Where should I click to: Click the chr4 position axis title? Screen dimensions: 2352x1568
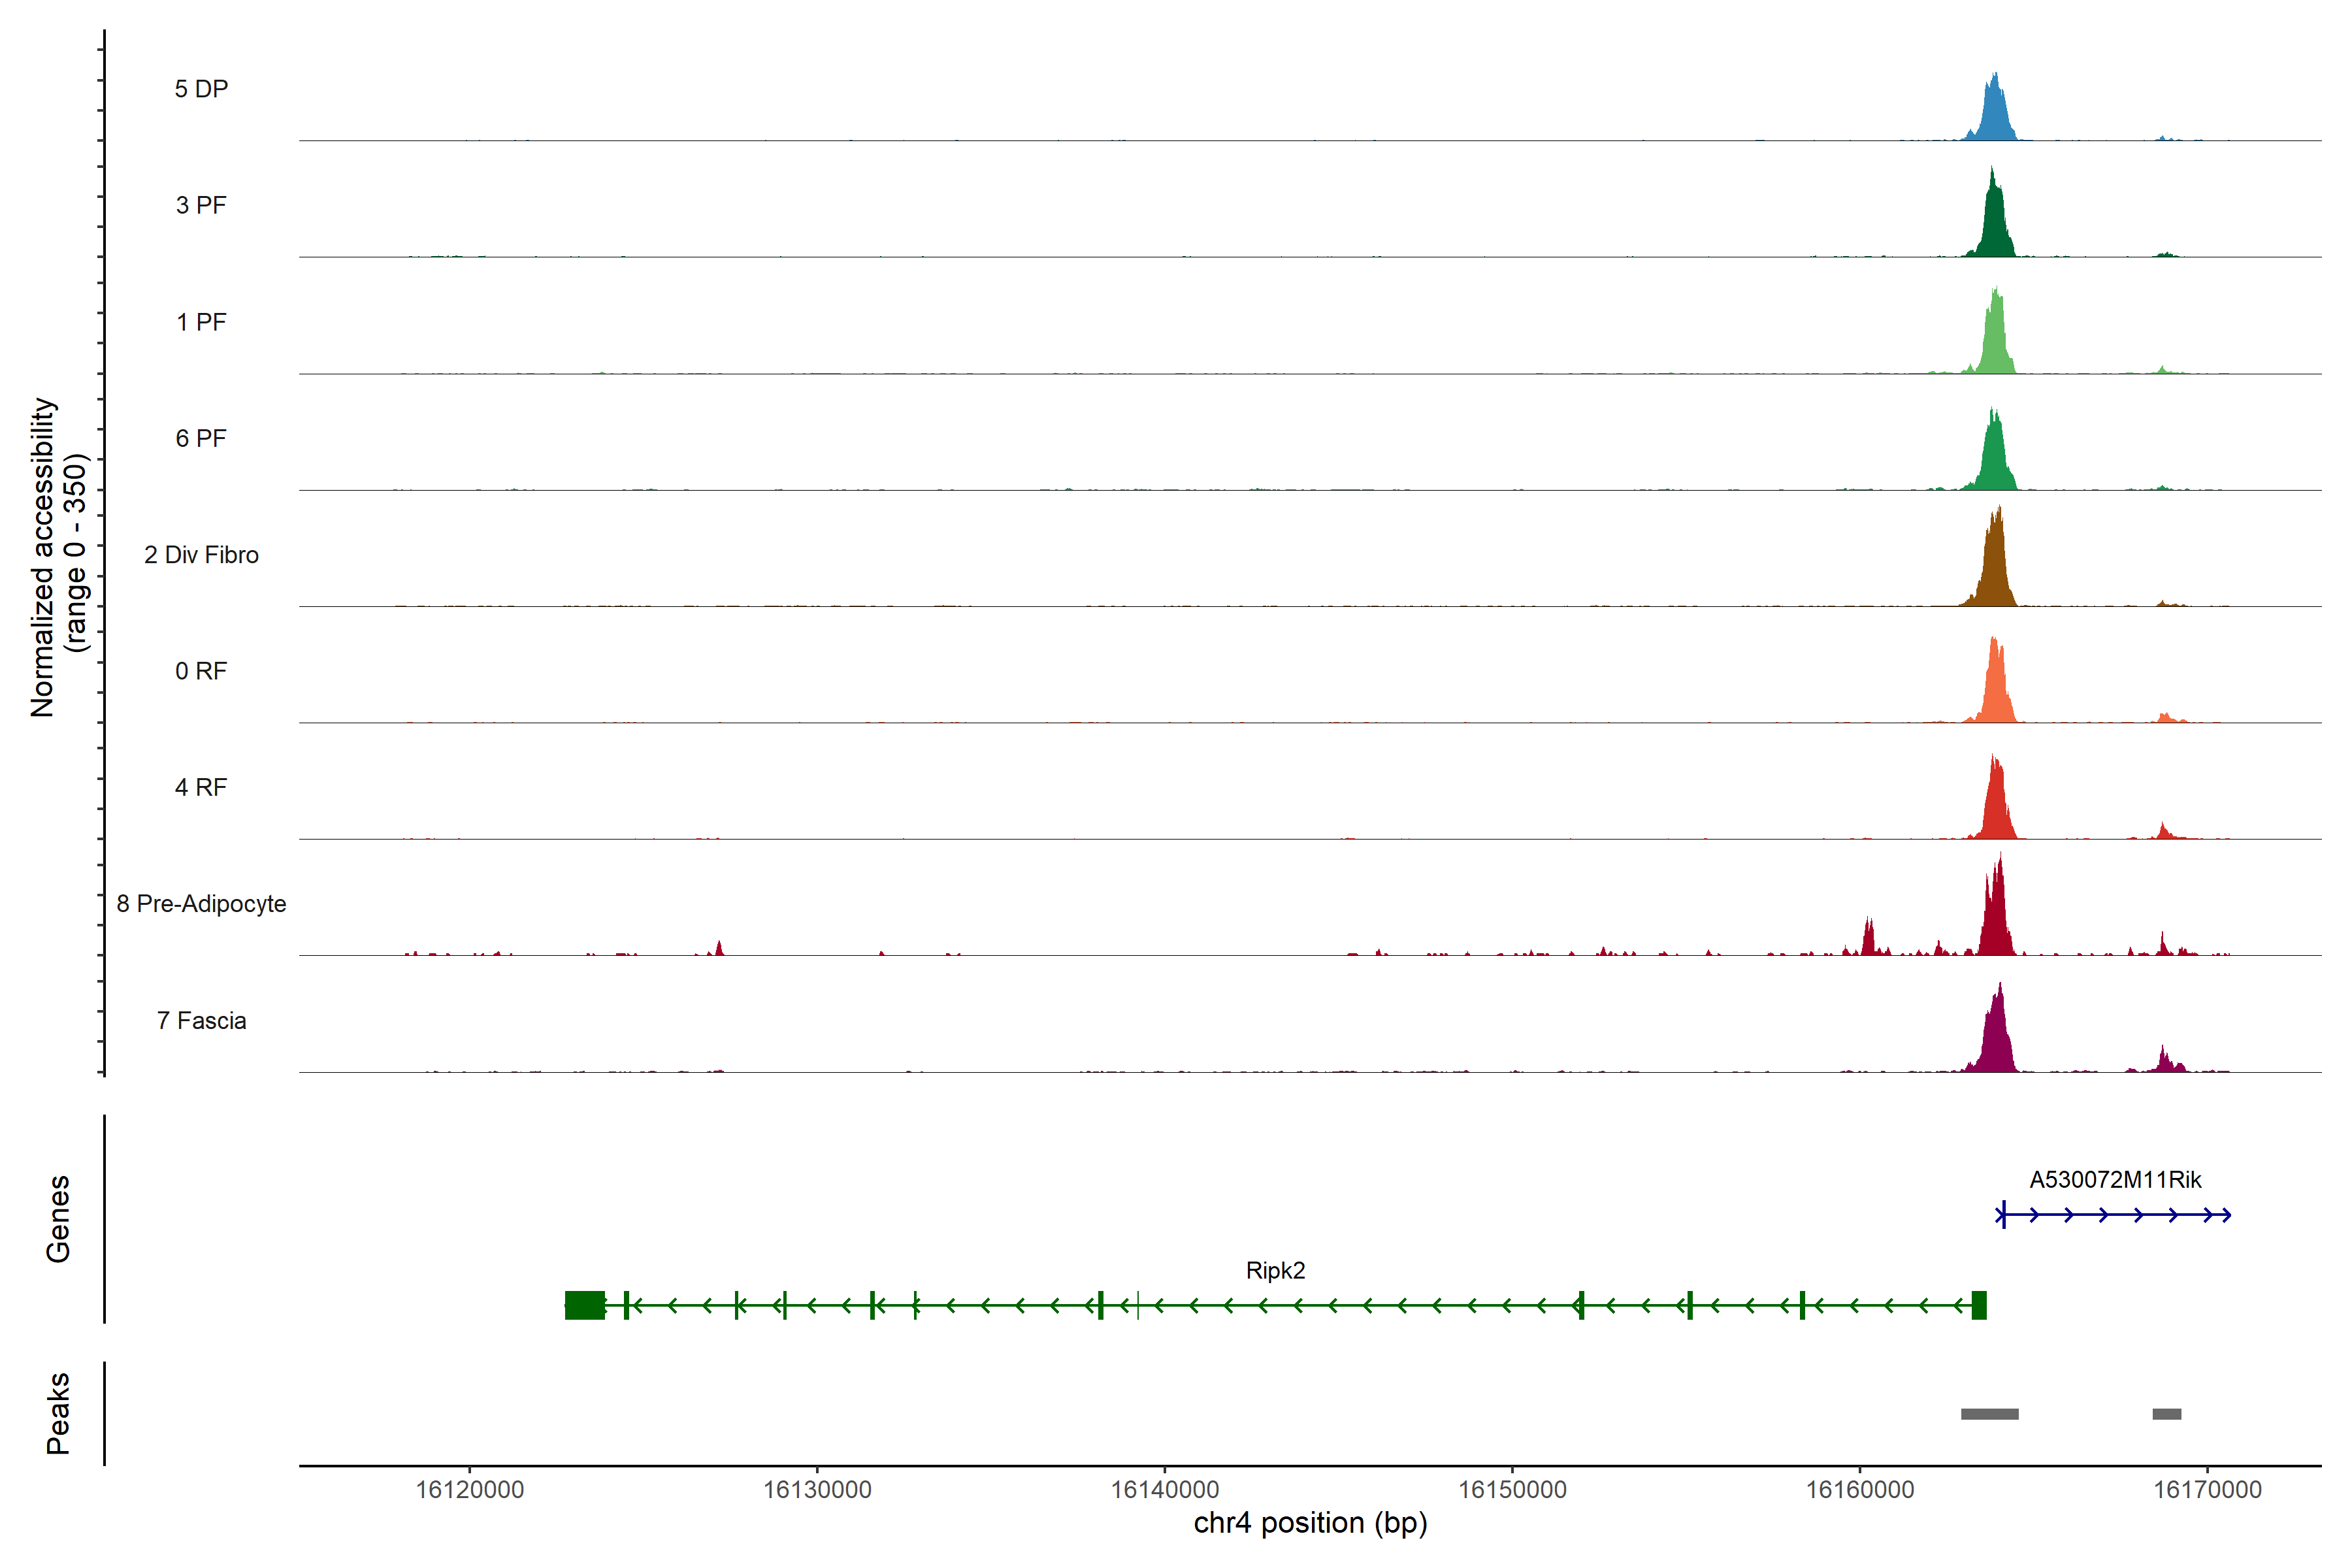coord(1310,1523)
